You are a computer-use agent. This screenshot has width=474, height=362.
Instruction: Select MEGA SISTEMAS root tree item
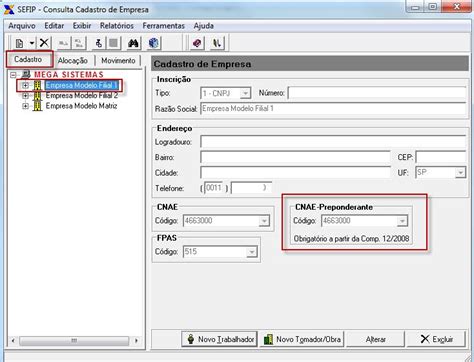click(x=69, y=74)
